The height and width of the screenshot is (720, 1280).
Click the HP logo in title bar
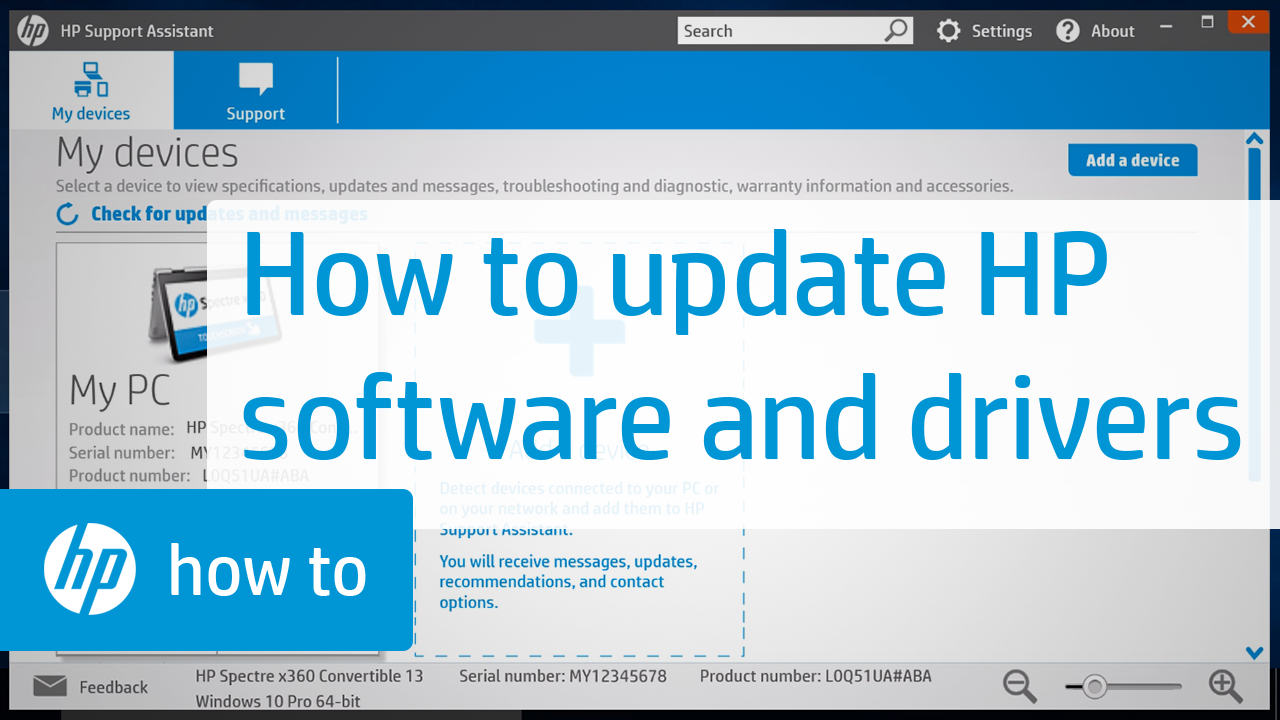33,31
